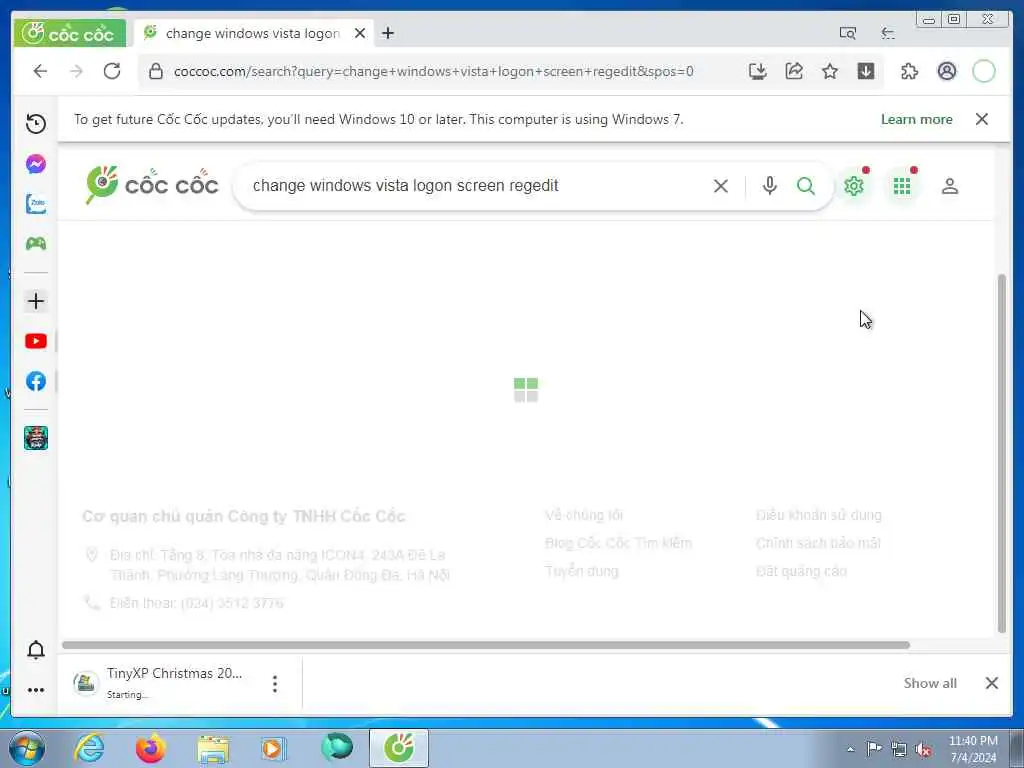Open search settings gear icon

click(854, 186)
